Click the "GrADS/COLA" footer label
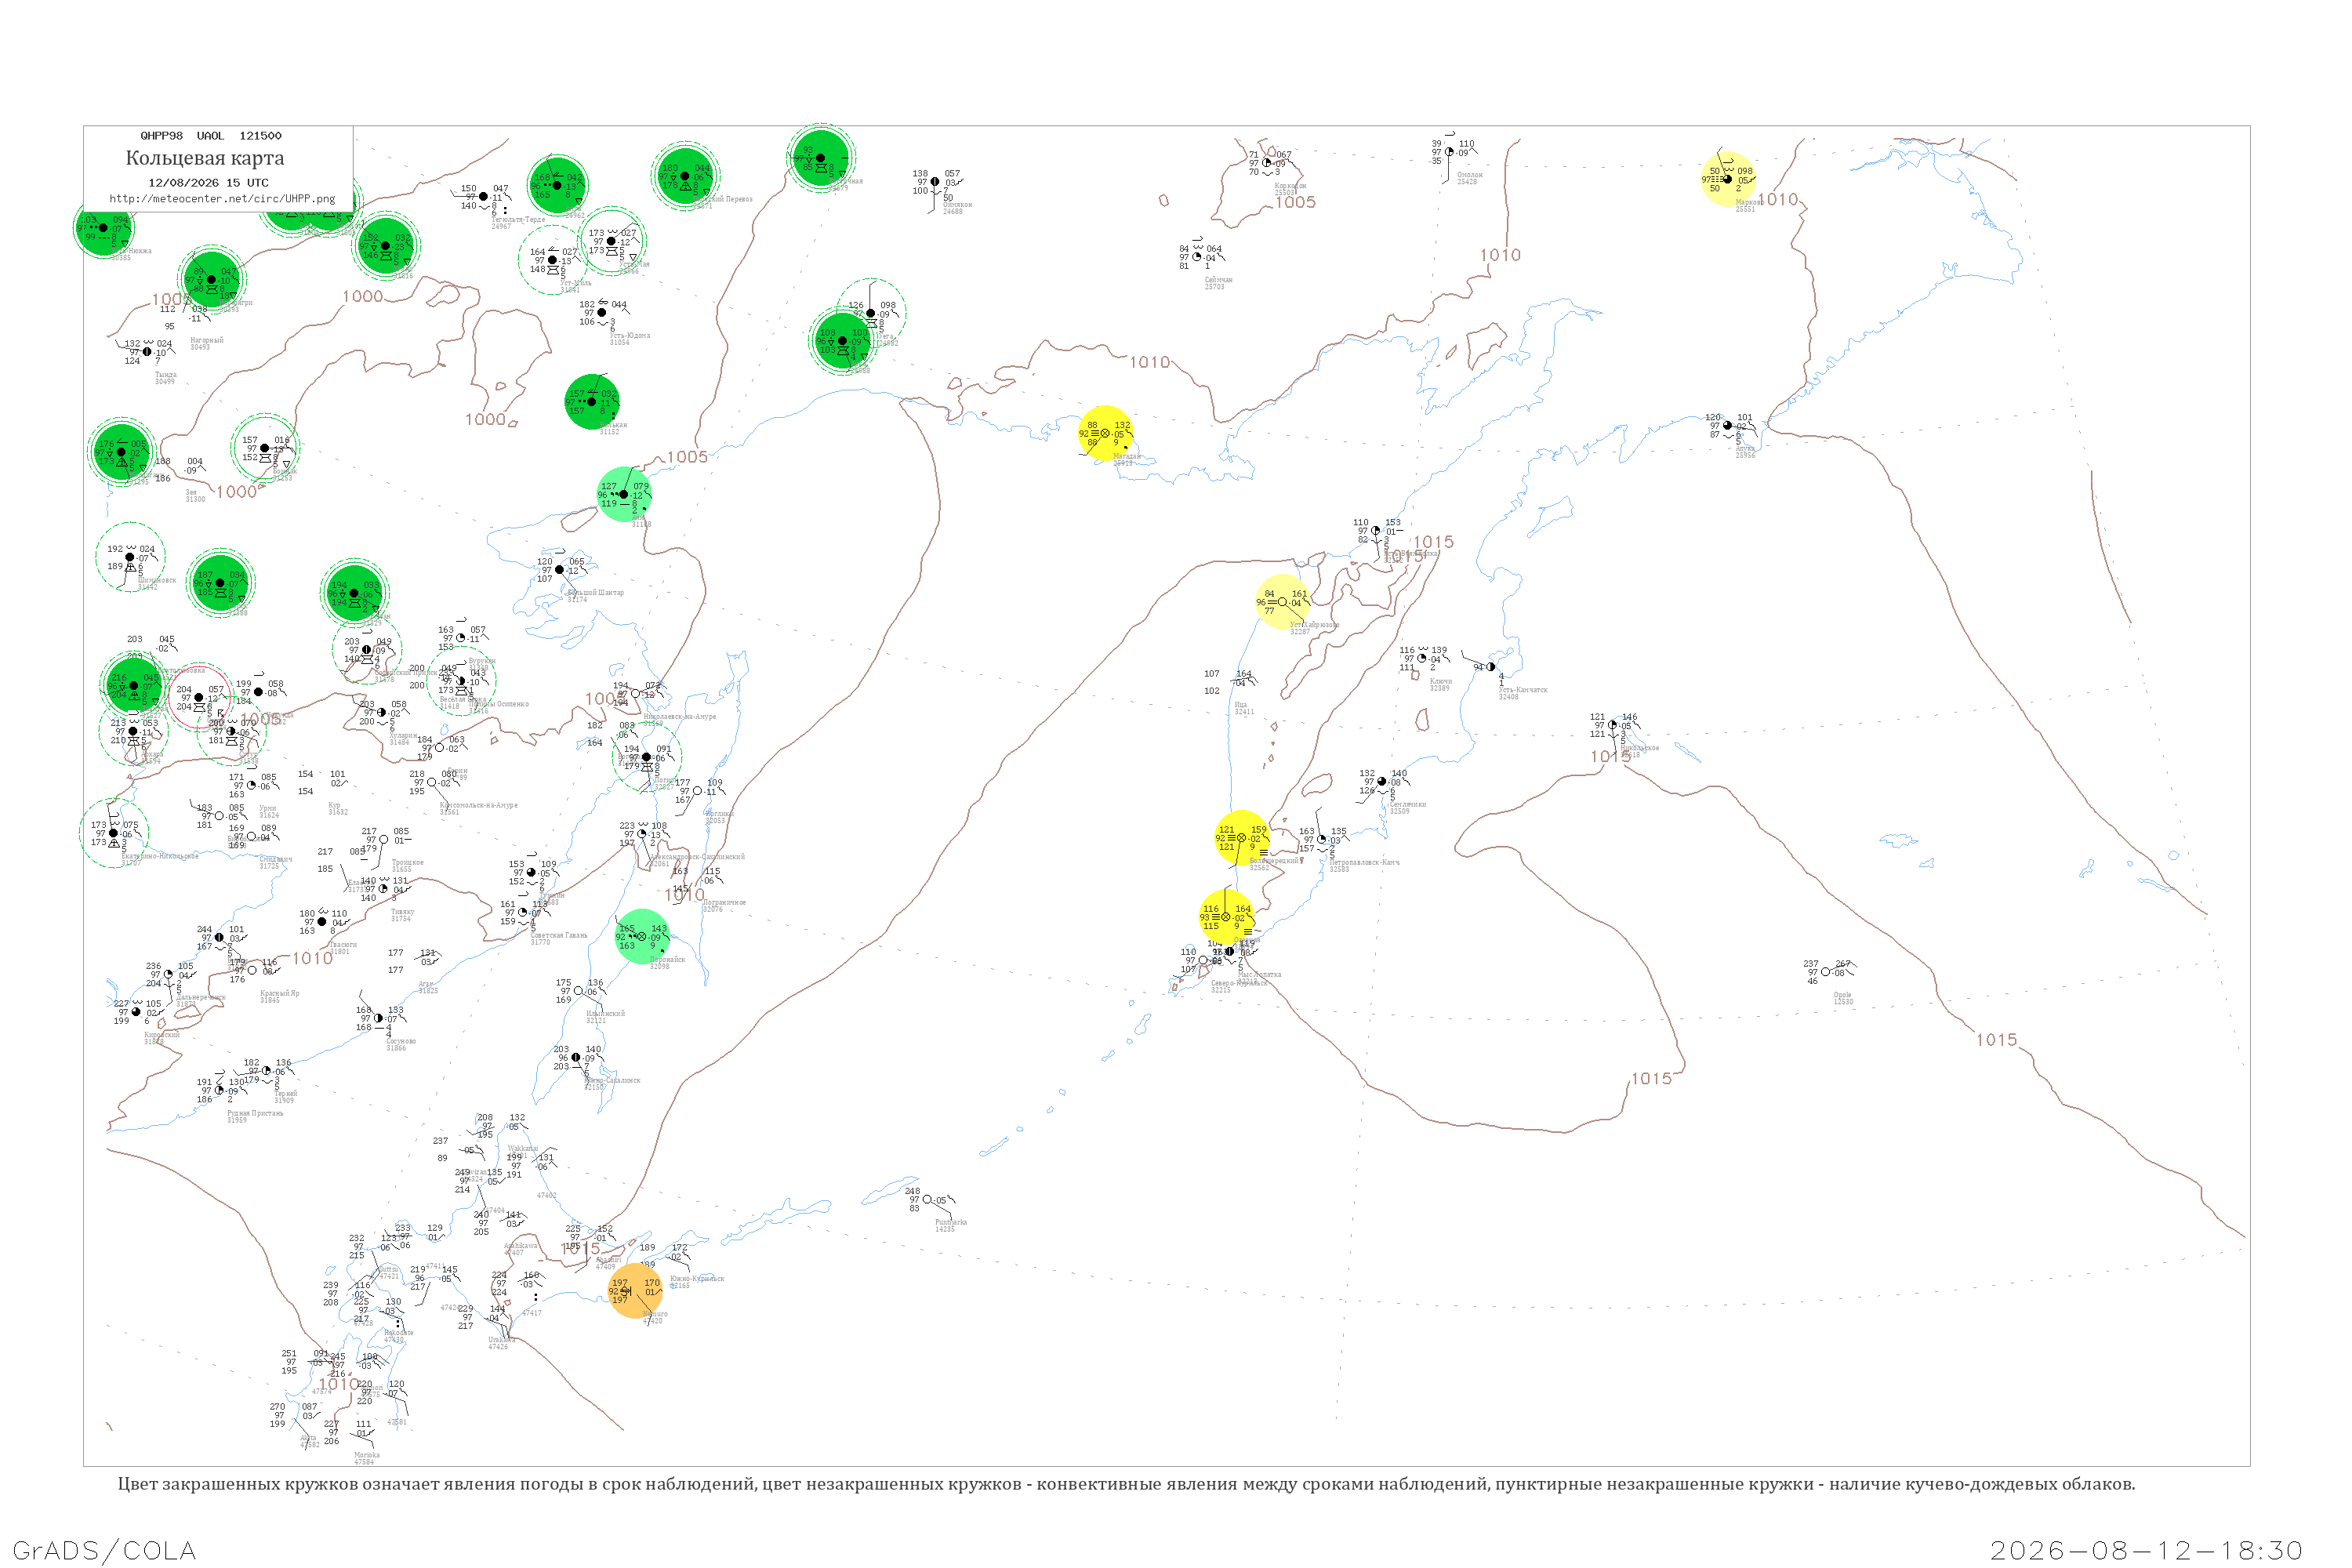This screenshot has width=2352, height=1568. pos(104,1550)
